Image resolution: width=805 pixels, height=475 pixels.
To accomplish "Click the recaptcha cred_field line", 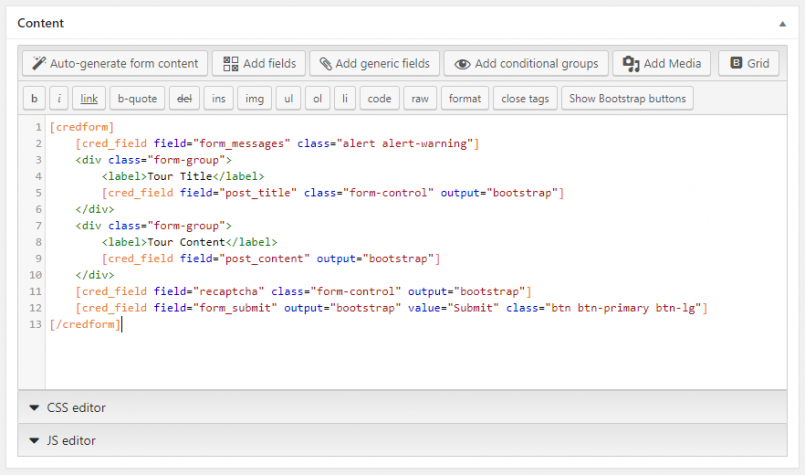I will point(303,291).
